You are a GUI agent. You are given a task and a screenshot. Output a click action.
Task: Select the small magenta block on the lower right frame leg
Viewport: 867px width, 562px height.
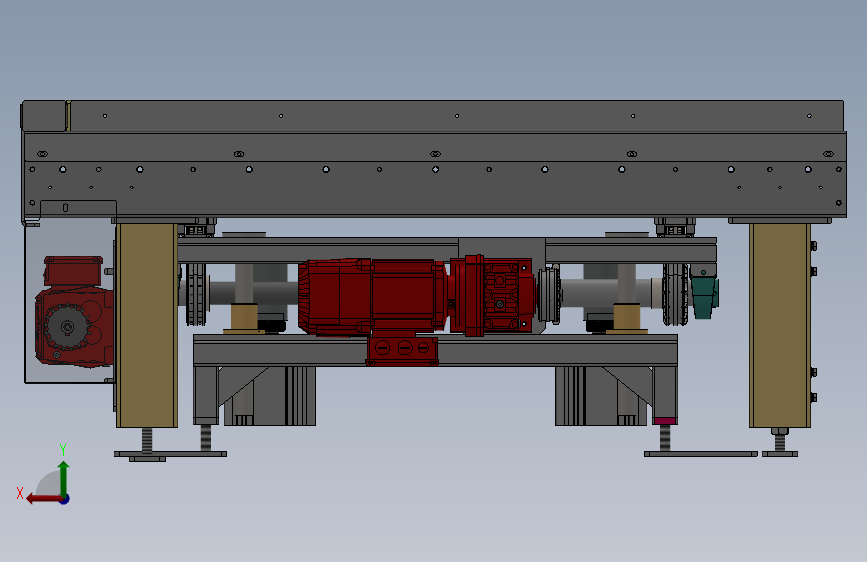pyautogui.click(x=664, y=421)
